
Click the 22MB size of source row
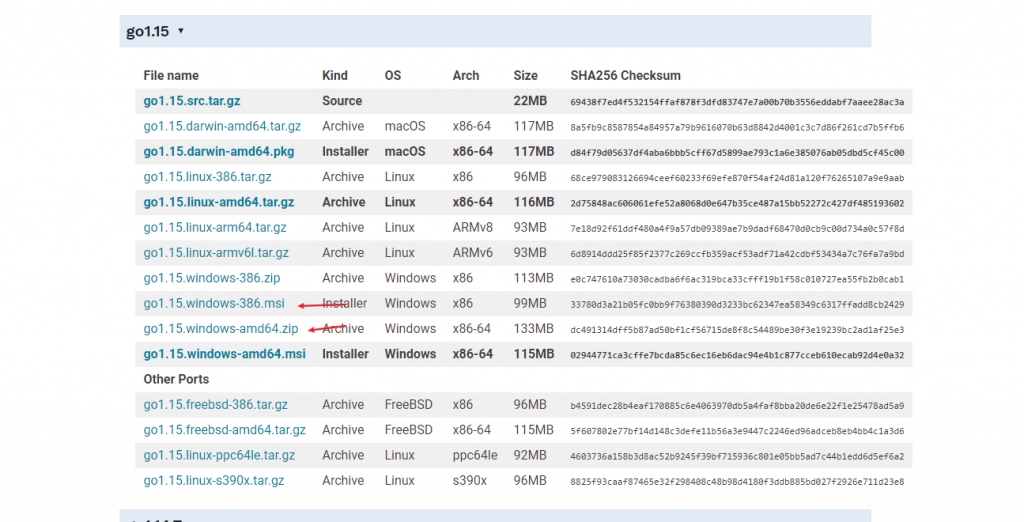click(530, 101)
